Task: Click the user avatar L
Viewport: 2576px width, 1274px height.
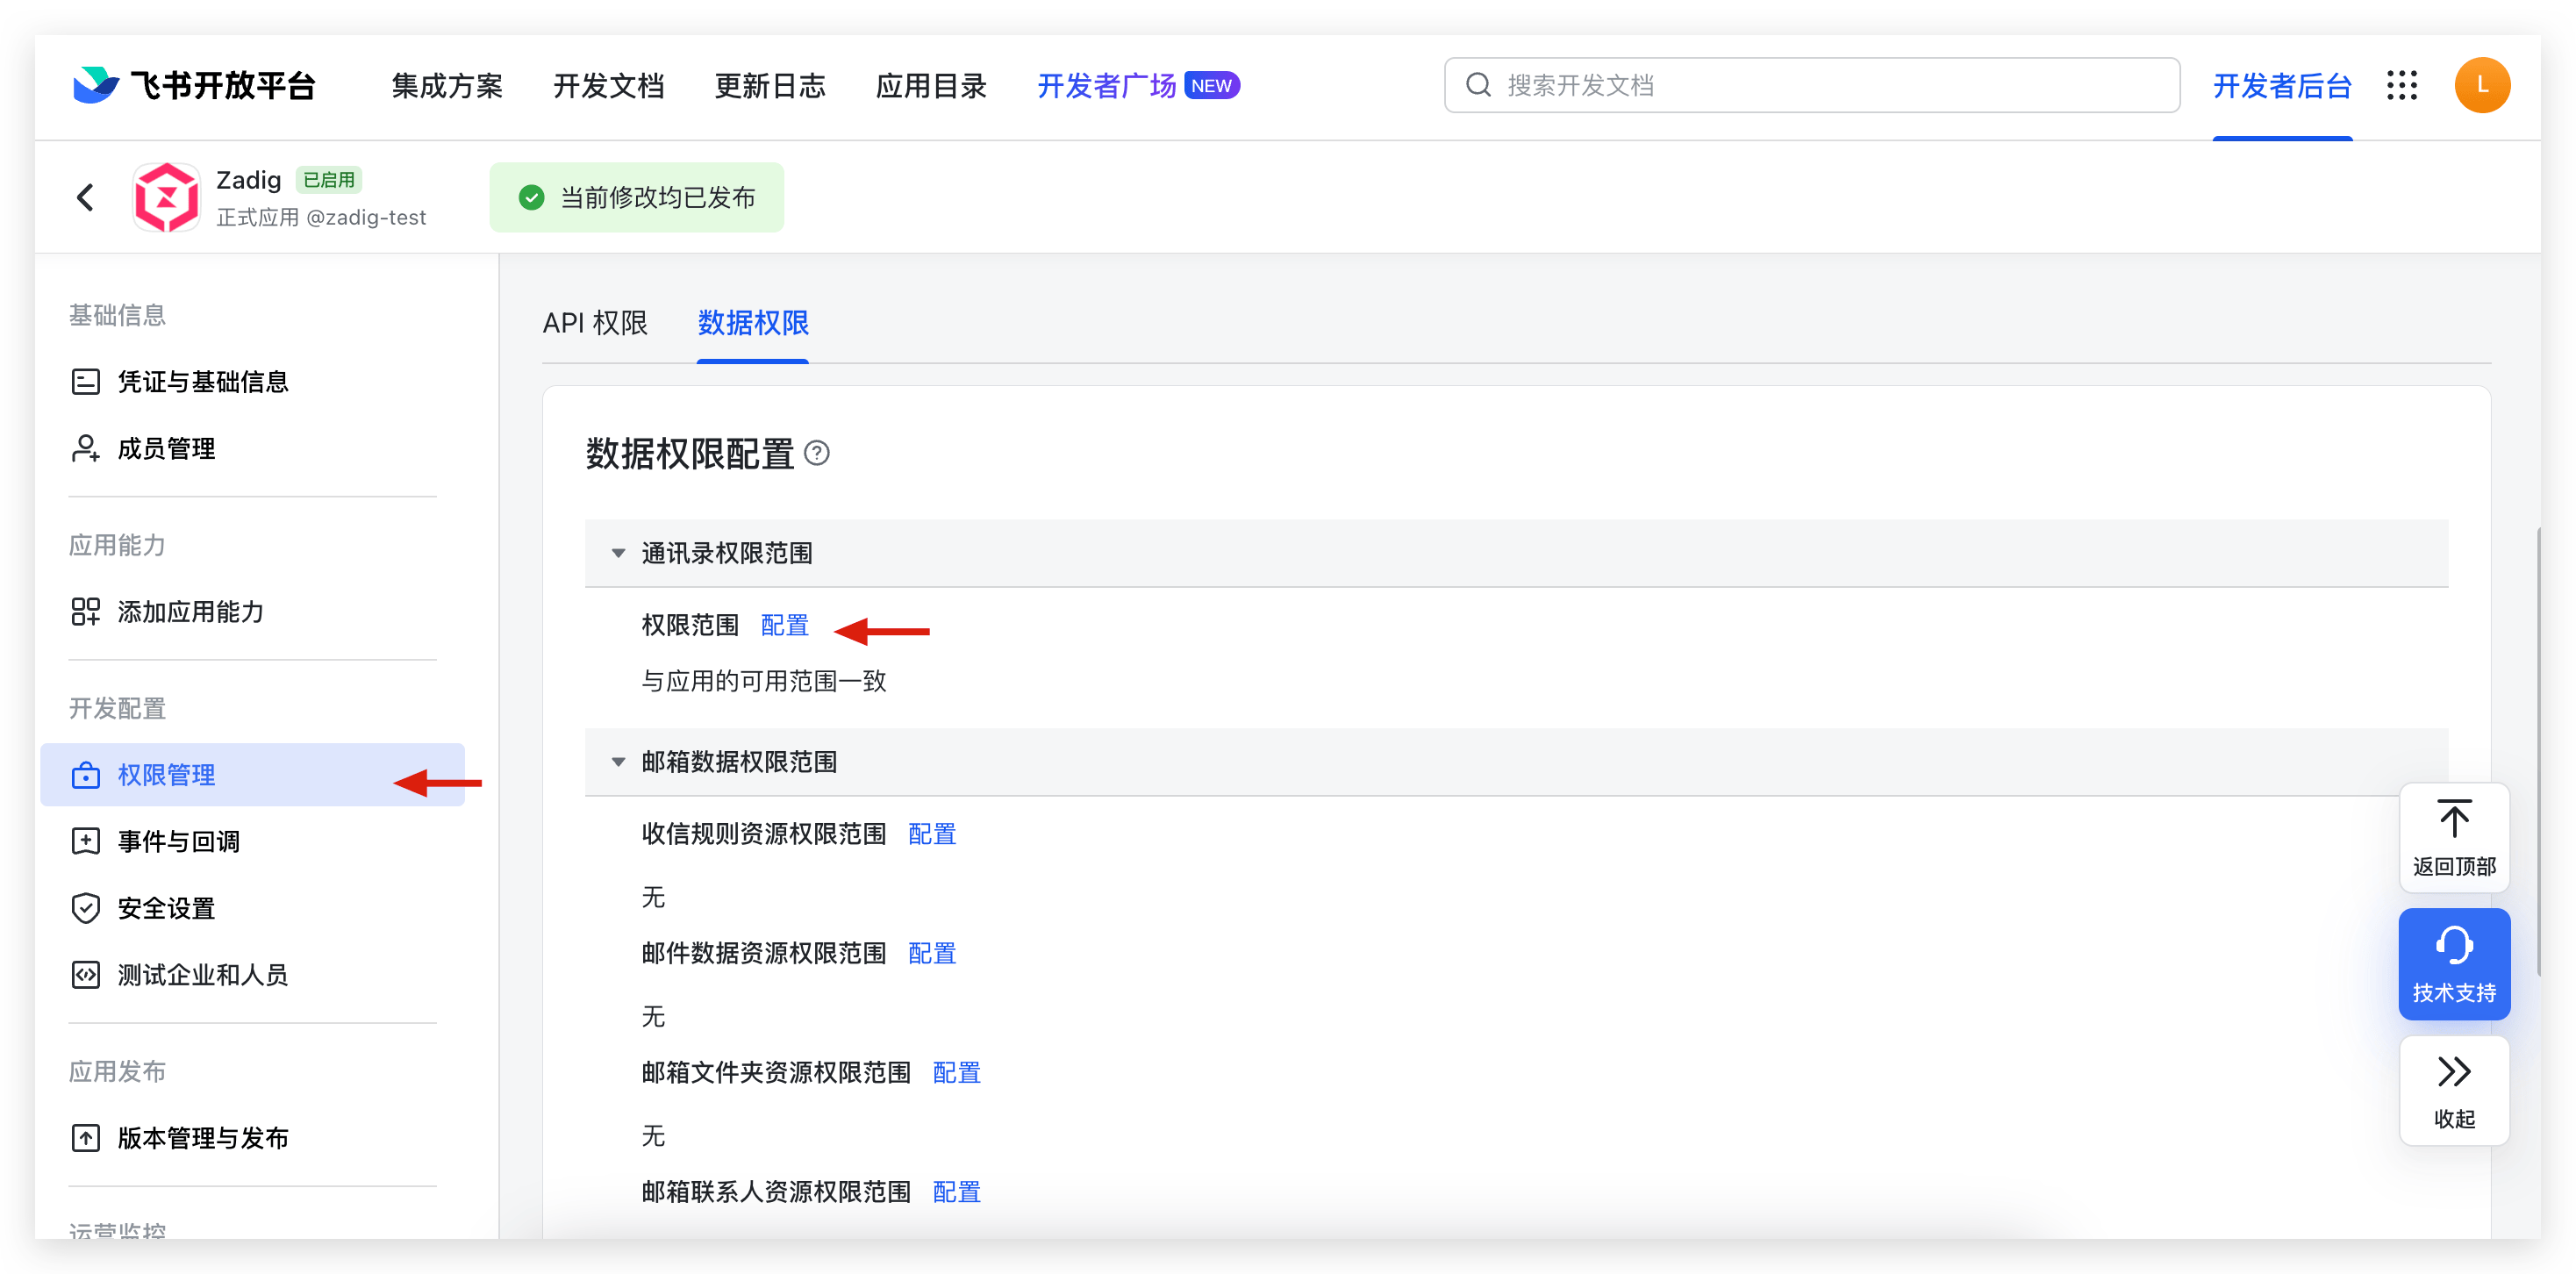Action: point(2481,86)
